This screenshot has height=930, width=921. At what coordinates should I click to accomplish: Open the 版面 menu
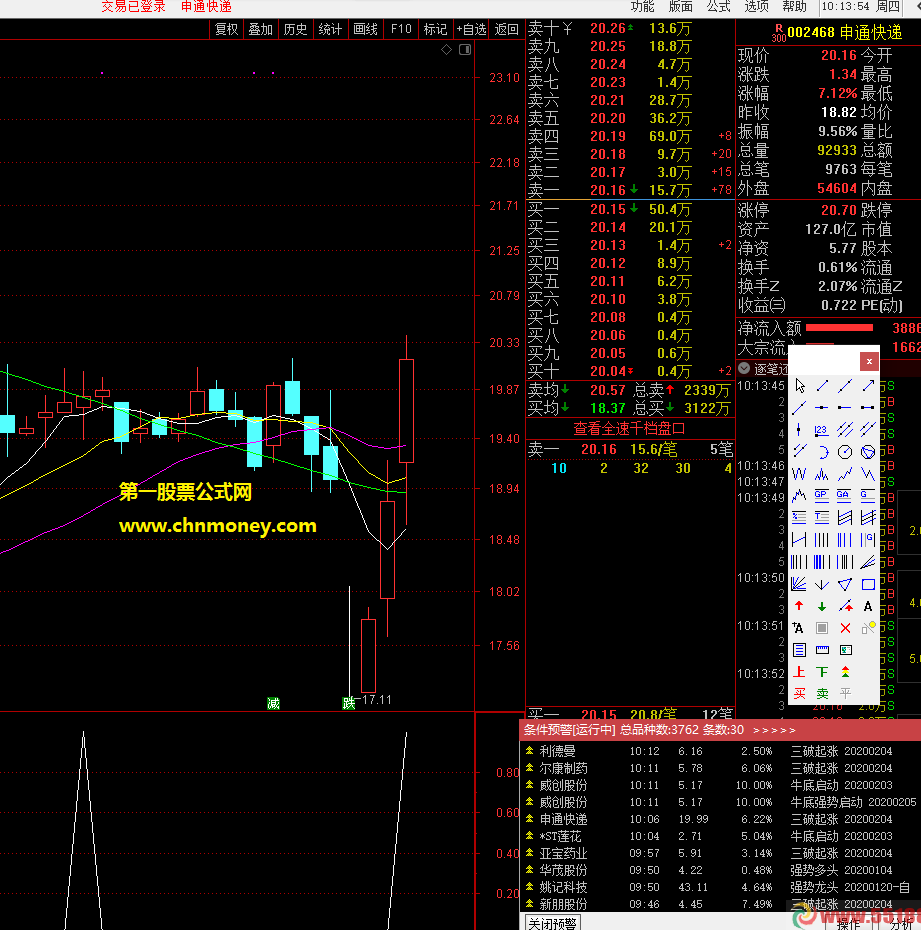click(680, 7)
